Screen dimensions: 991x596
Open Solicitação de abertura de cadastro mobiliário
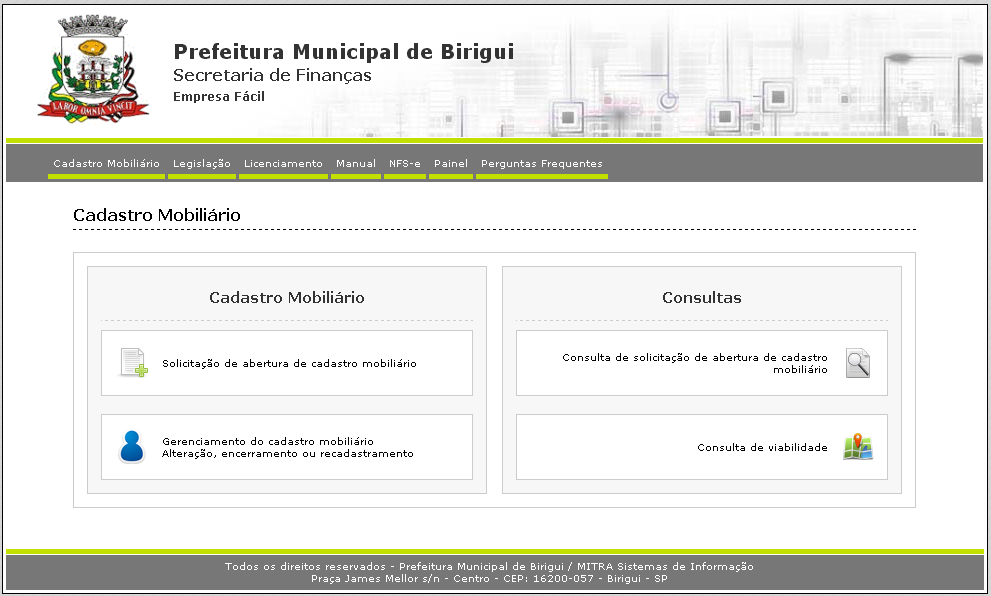click(289, 363)
